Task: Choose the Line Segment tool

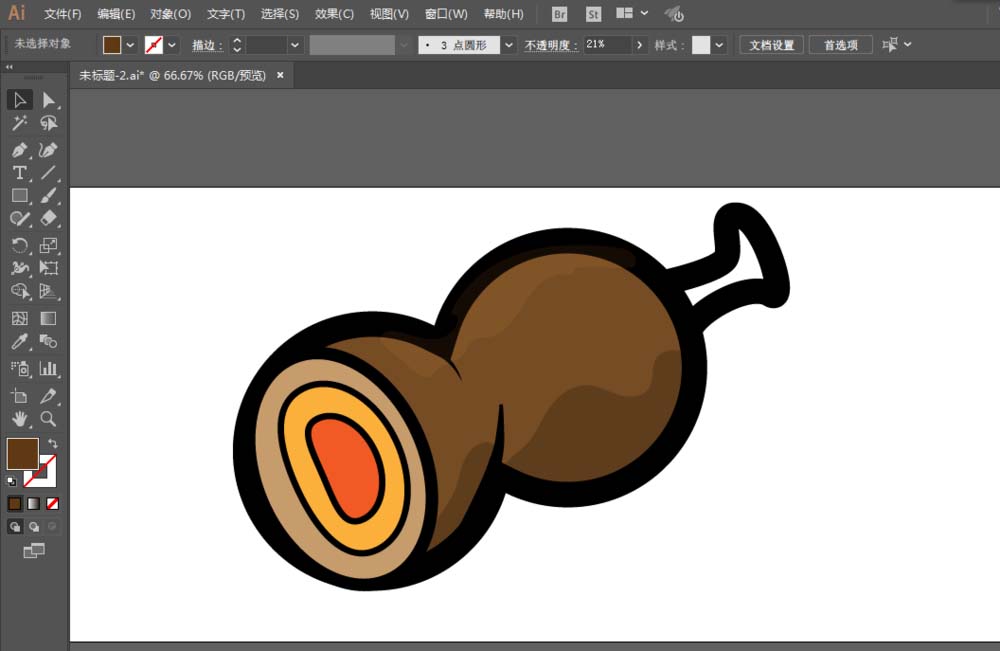Action: (x=48, y=173)
